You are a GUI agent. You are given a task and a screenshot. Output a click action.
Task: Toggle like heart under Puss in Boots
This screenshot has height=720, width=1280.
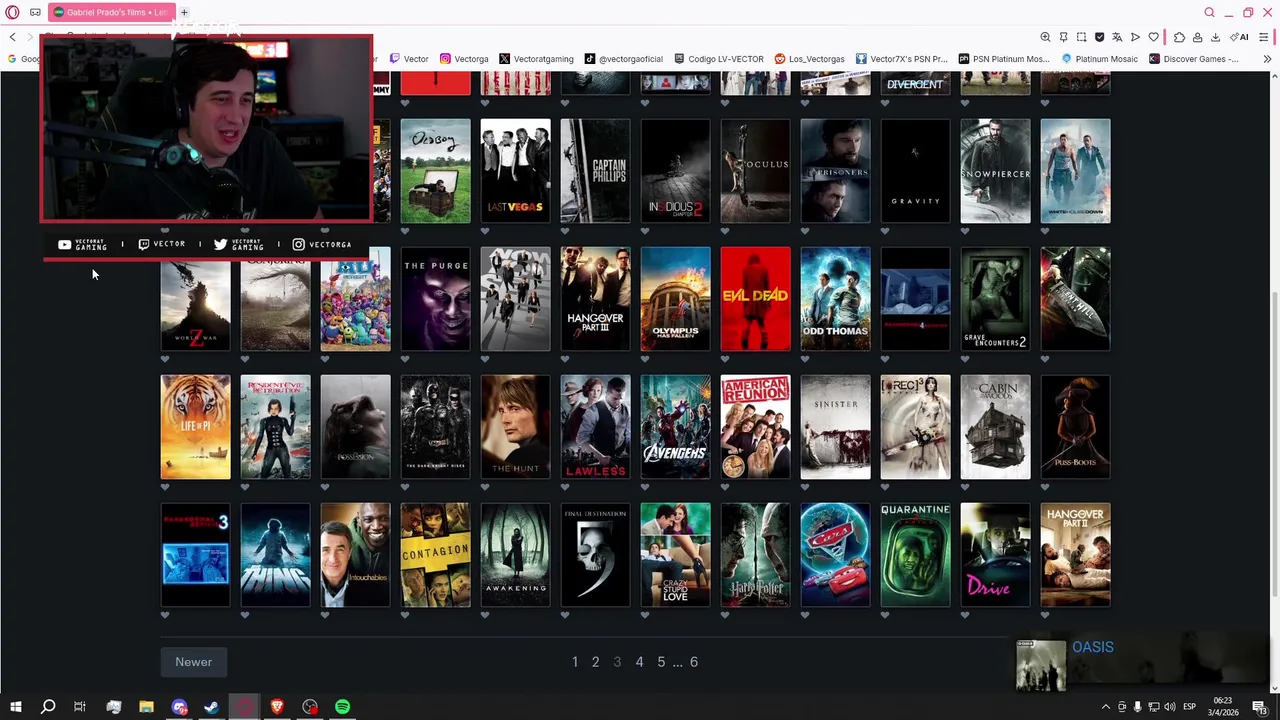pyautogui.click(x=1045, y=487)
